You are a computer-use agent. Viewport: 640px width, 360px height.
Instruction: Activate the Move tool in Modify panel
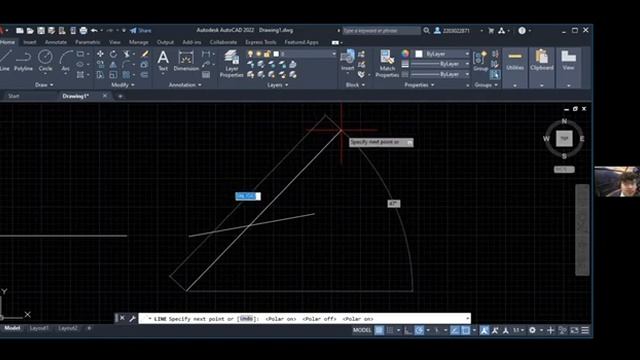click(100, 54)
